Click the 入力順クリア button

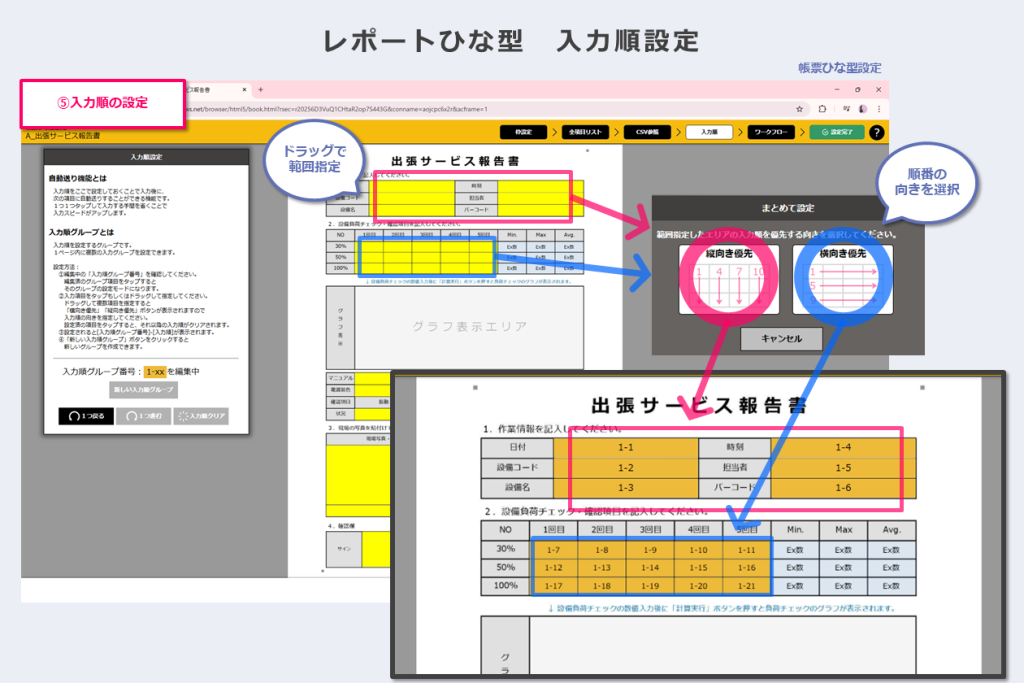click(x=201, y=416)
